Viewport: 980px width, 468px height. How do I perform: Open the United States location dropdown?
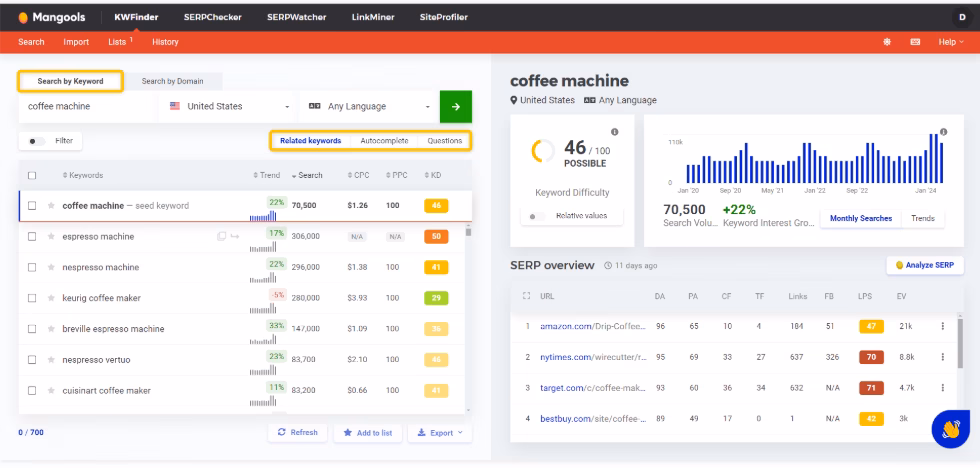coord(230,106)
